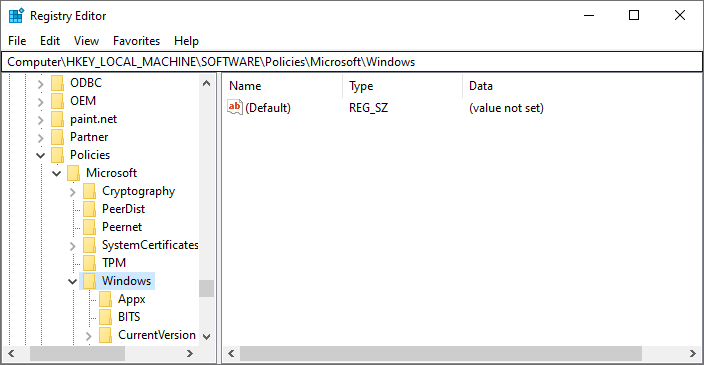The image size is (704, 365).
Task: Select the OEM folder icon
Action: coord(57,101)
